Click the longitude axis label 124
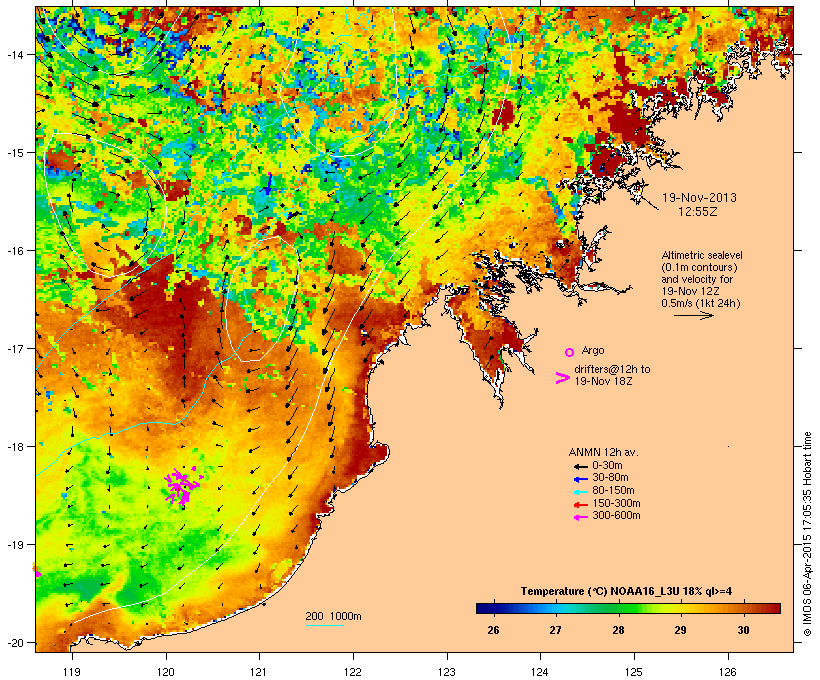Viewport: 820px width, 680px height. [540, 672]
